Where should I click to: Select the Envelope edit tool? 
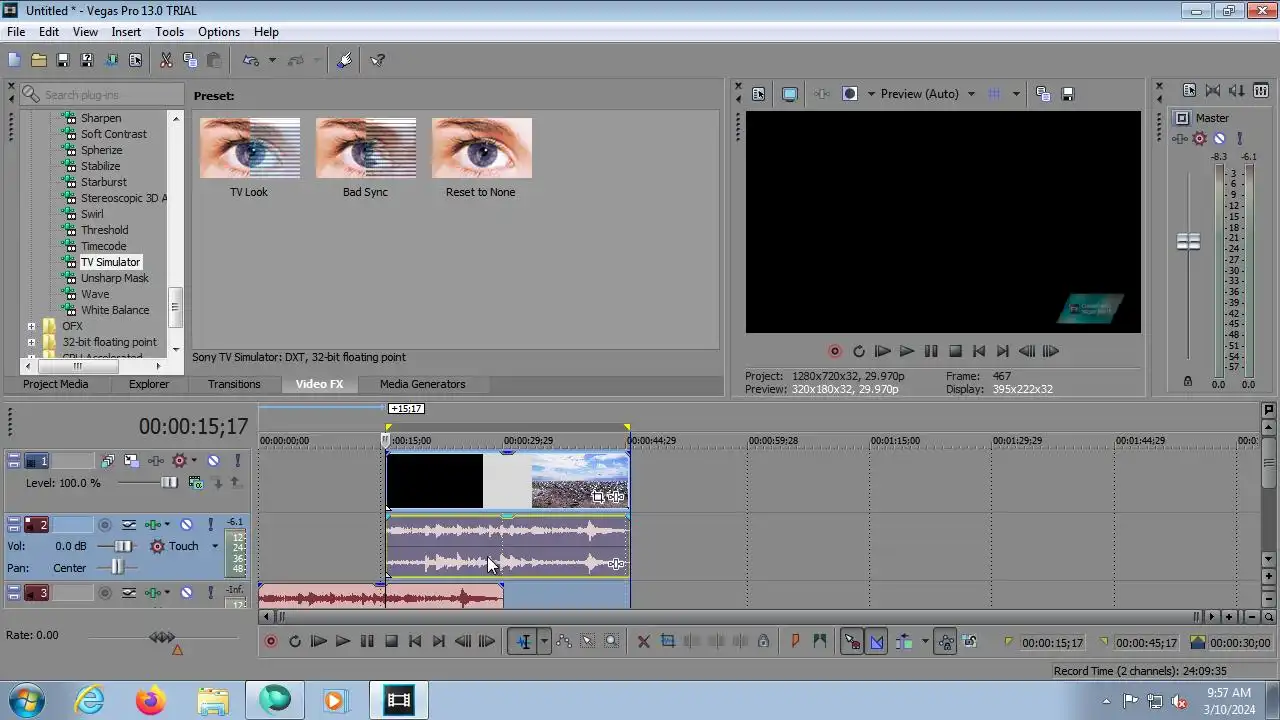point(563,642)
